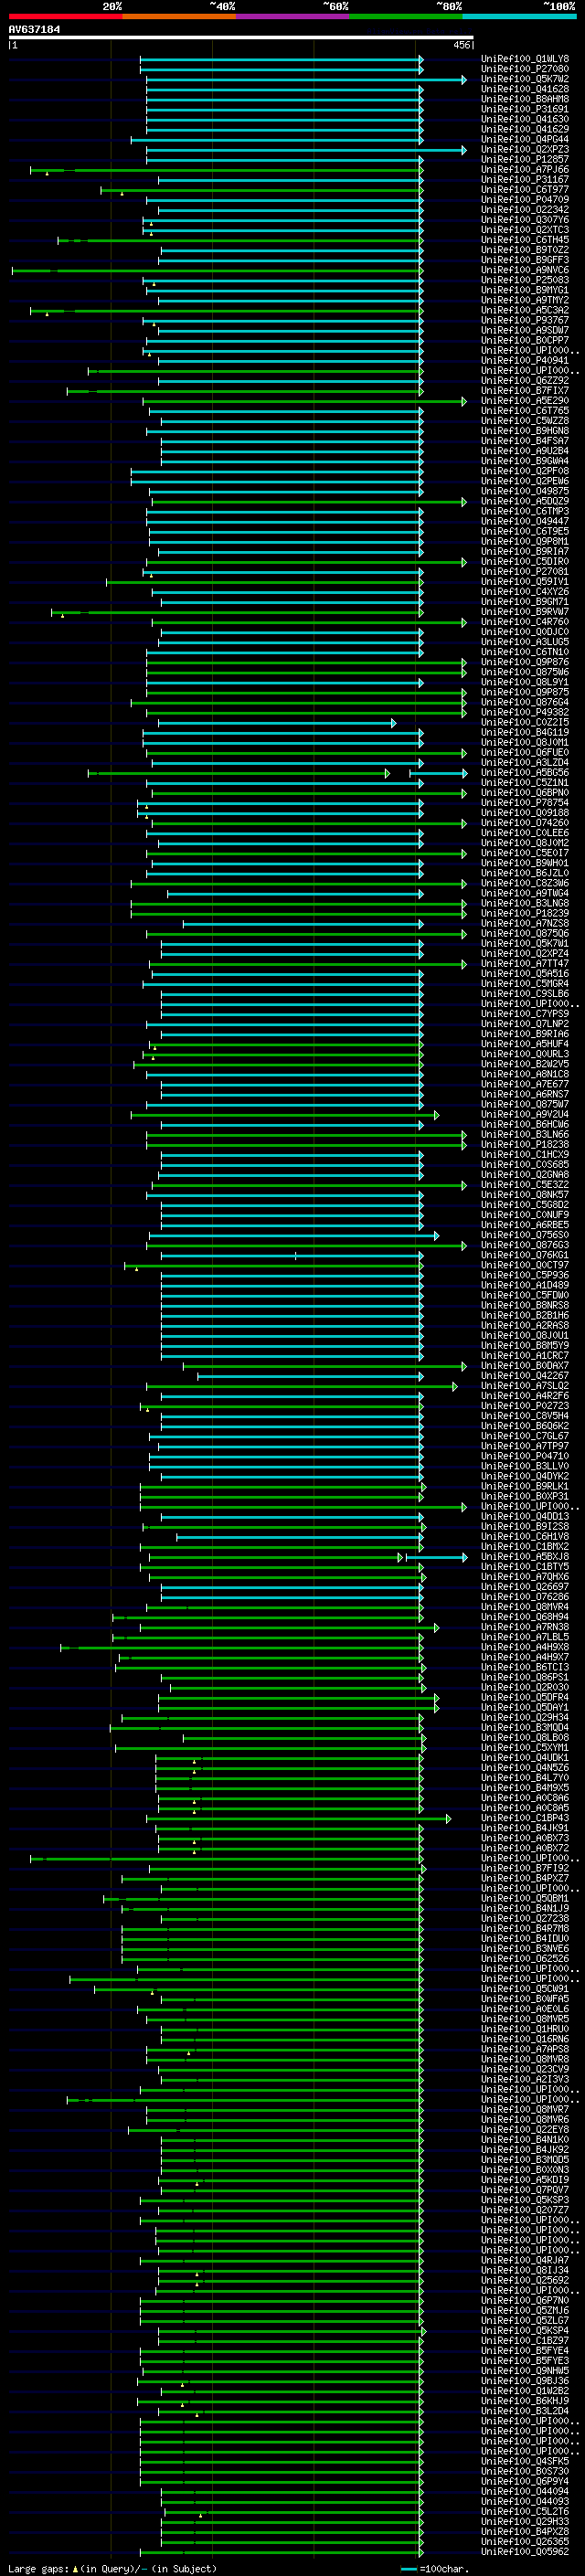Open hit UniRef100_Q4UDK1
The image size is (585, 2576).
[x=525, y=1758]
